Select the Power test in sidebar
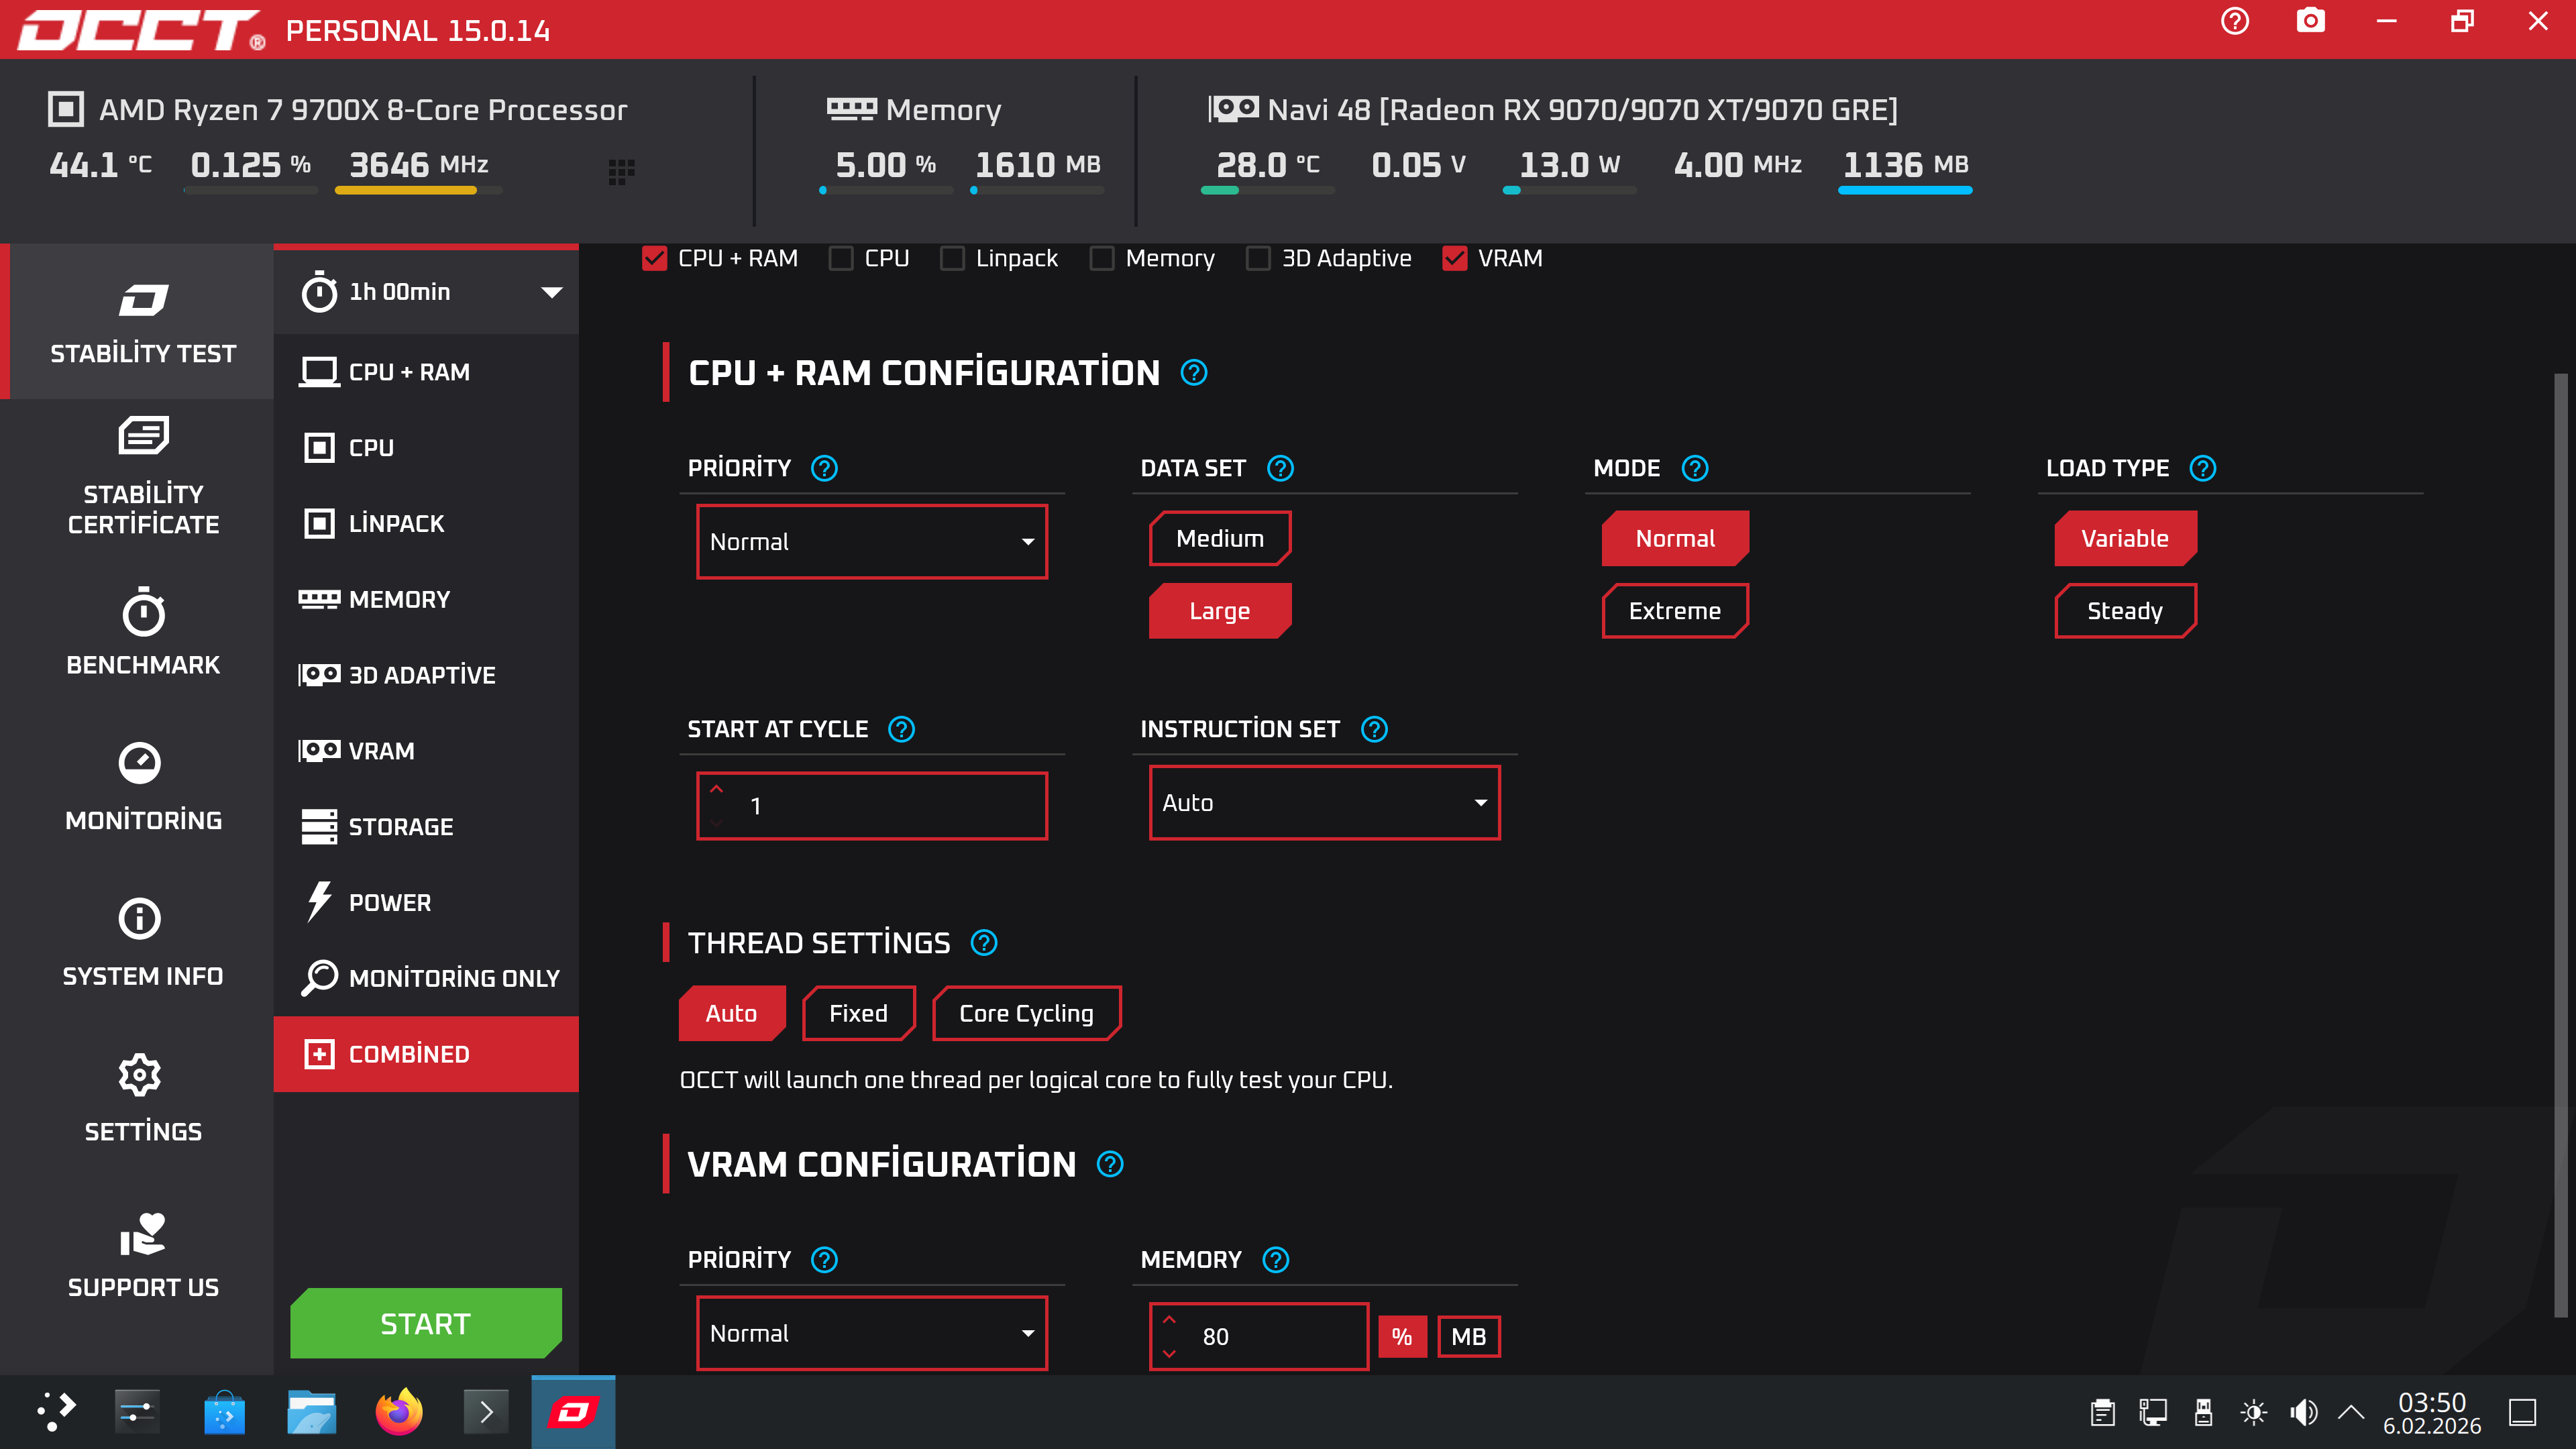 pos(426,902)
